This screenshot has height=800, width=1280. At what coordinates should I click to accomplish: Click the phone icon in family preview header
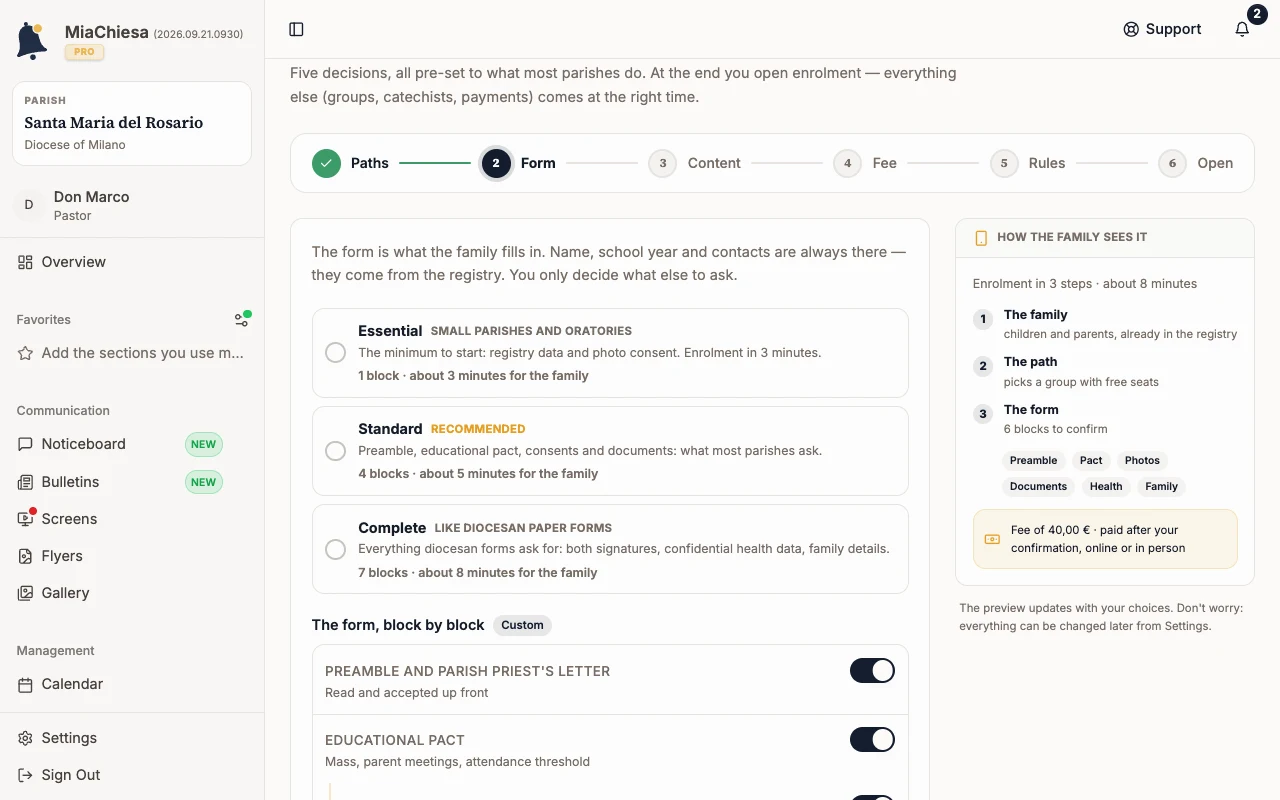[981, 238]
